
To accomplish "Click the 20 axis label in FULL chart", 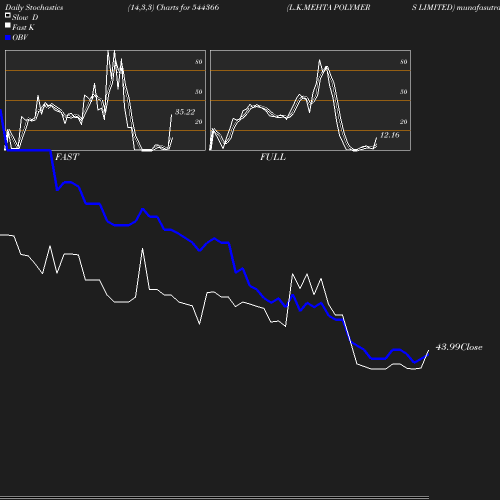I will pyautogui.click(x=404, y=122).
